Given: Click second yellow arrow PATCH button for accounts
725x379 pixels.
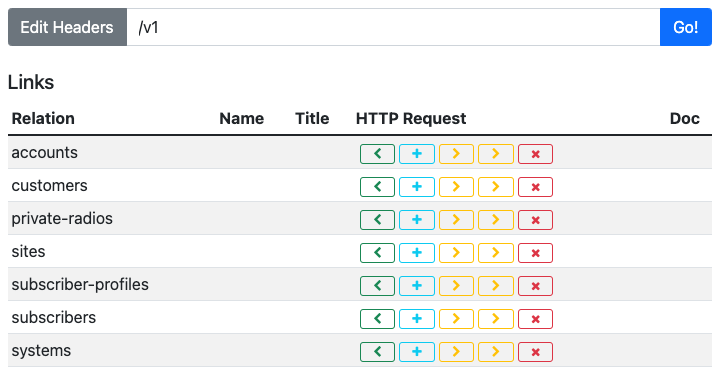Looking at the screenshot, I should (x=496, y=154).
